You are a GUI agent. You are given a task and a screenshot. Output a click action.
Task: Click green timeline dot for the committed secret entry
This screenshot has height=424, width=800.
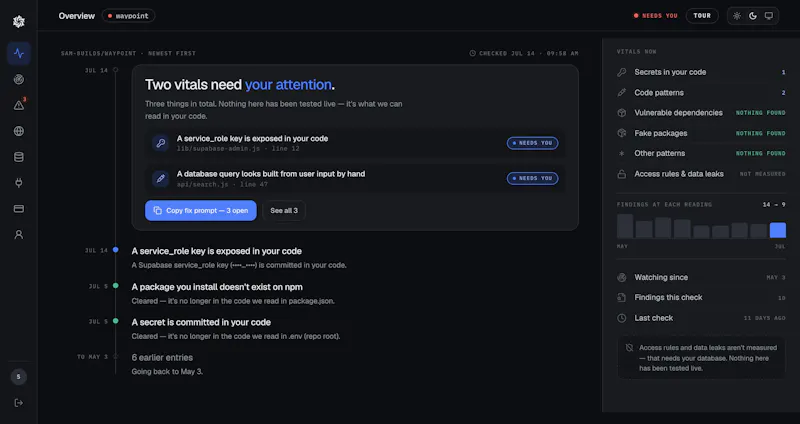tap(116, 321)
